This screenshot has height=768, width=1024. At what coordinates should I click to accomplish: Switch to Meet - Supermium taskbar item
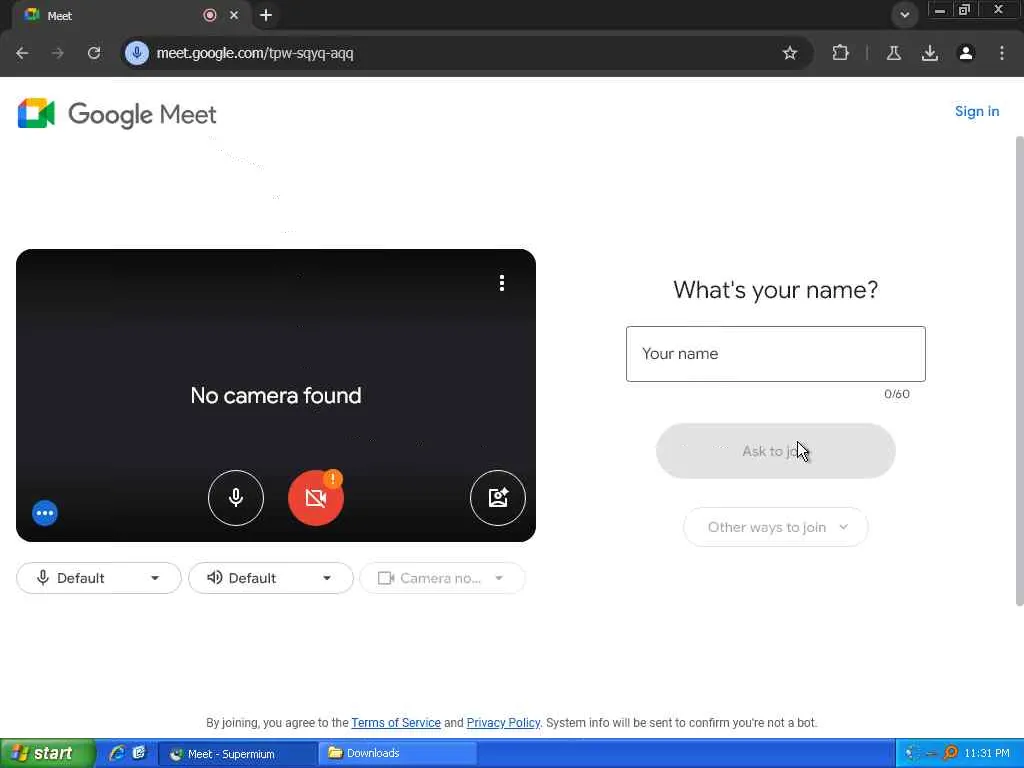238,754
